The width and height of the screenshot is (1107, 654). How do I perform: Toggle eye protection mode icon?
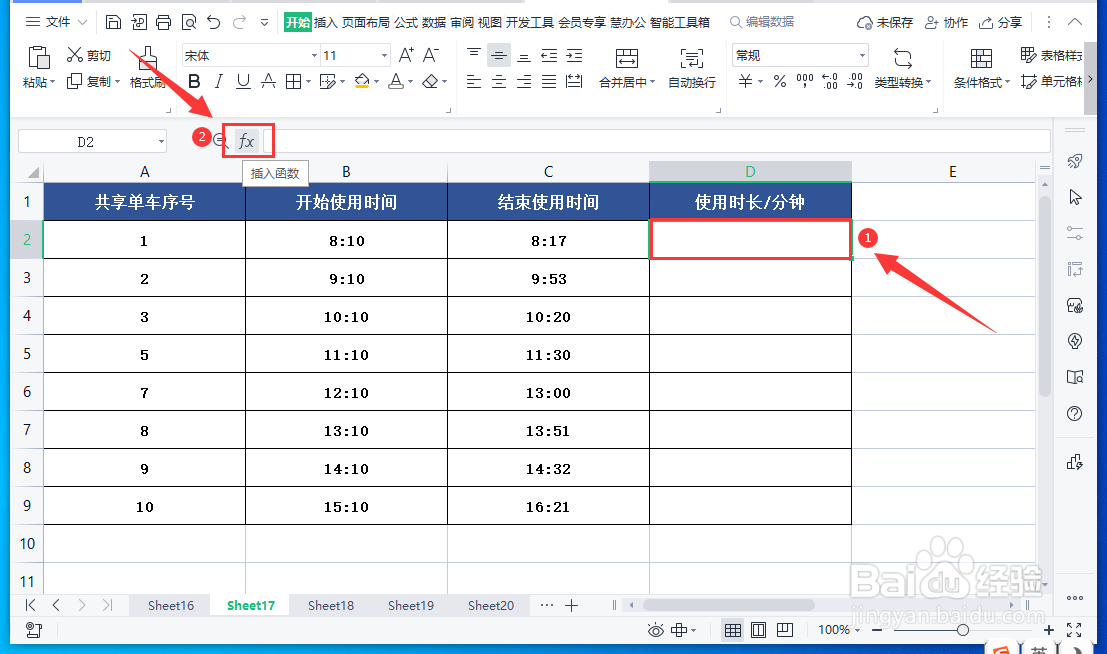[656, 630]
